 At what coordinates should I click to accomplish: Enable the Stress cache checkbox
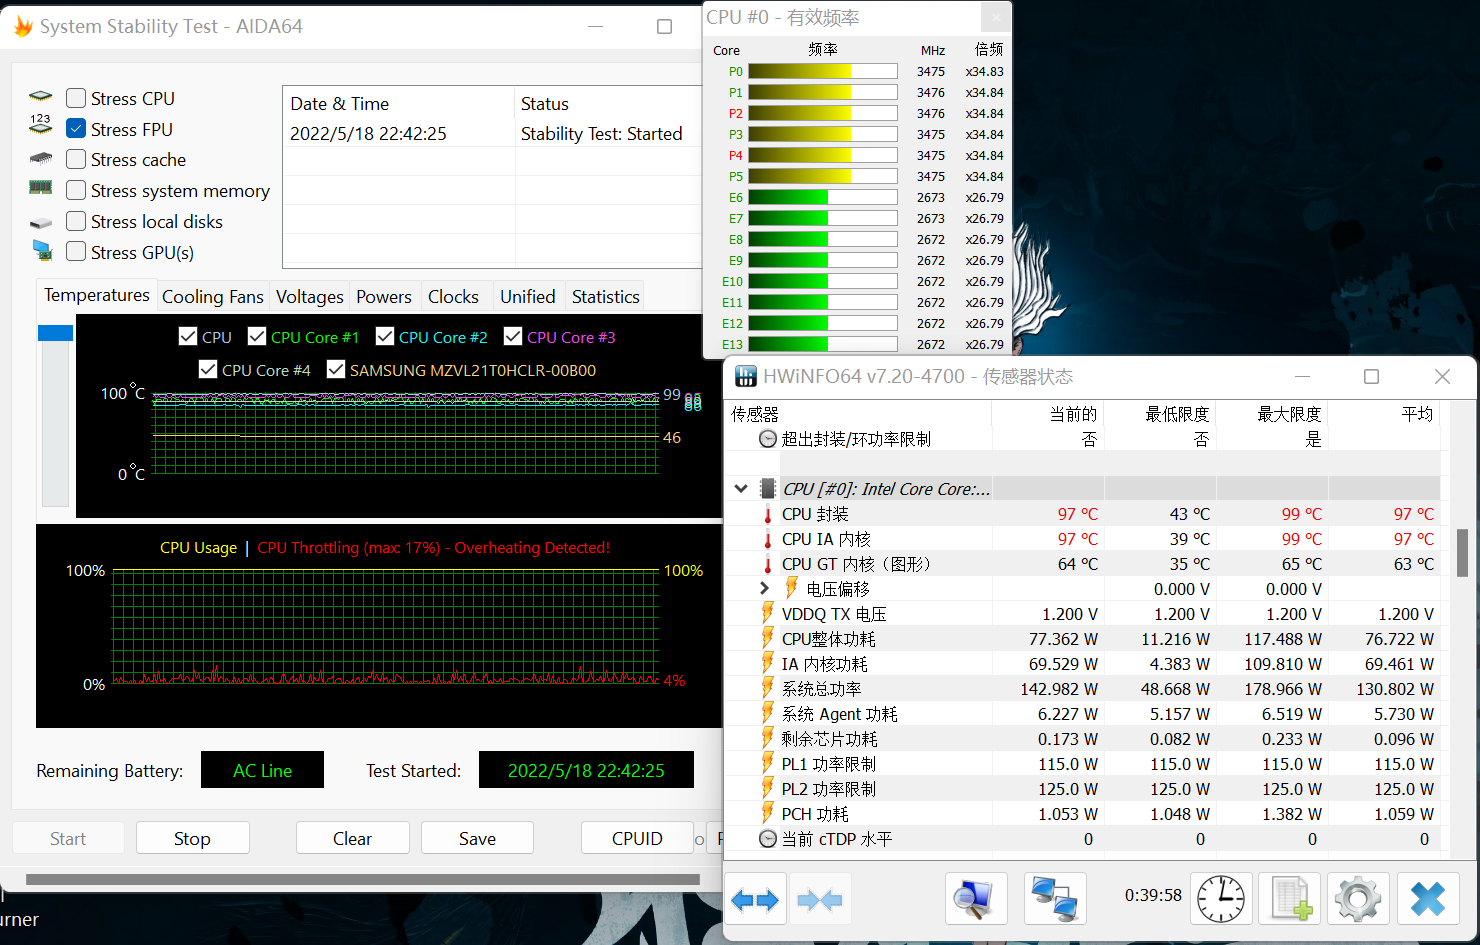click(76, 159)
